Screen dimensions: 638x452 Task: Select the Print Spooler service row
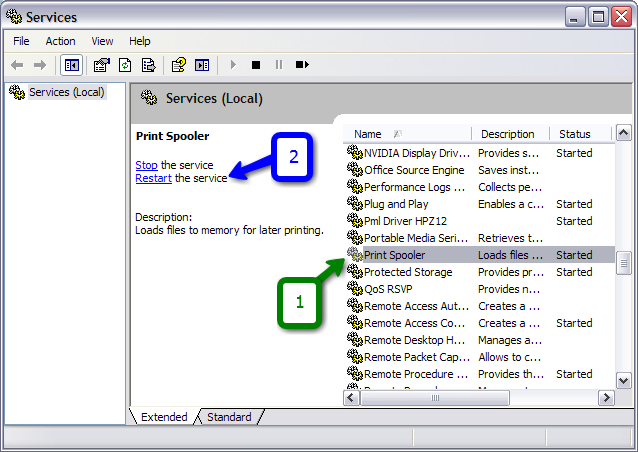coord(480,255)
